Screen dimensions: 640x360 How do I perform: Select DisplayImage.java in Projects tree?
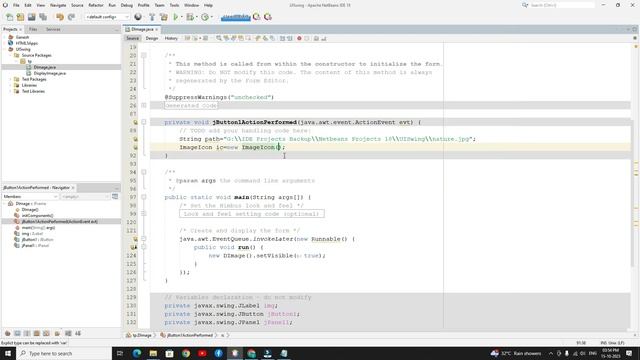49,73
